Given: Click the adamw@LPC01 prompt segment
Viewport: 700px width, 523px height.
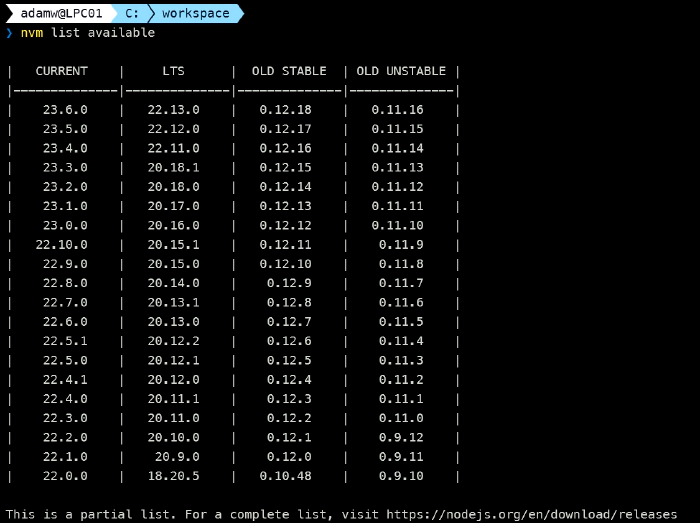Looking at the screenshot, I should coord(61,14).
